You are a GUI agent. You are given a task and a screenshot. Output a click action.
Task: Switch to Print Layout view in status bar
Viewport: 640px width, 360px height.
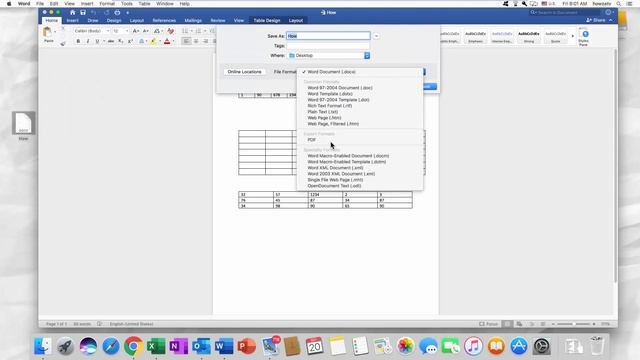pyautogui.click(x=507, y=324)
